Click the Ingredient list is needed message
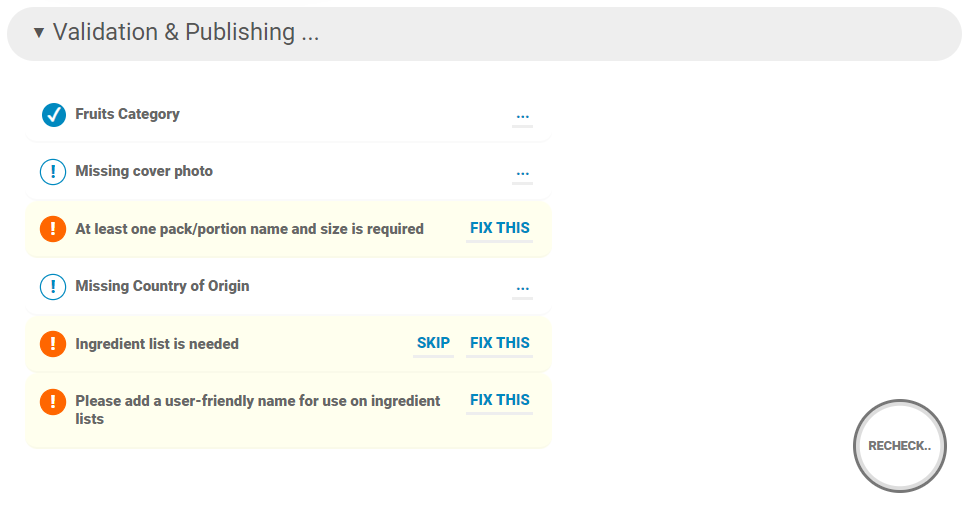Image resolution: width=968 pixels, height=512 pixels. click(x=157, y=344)
